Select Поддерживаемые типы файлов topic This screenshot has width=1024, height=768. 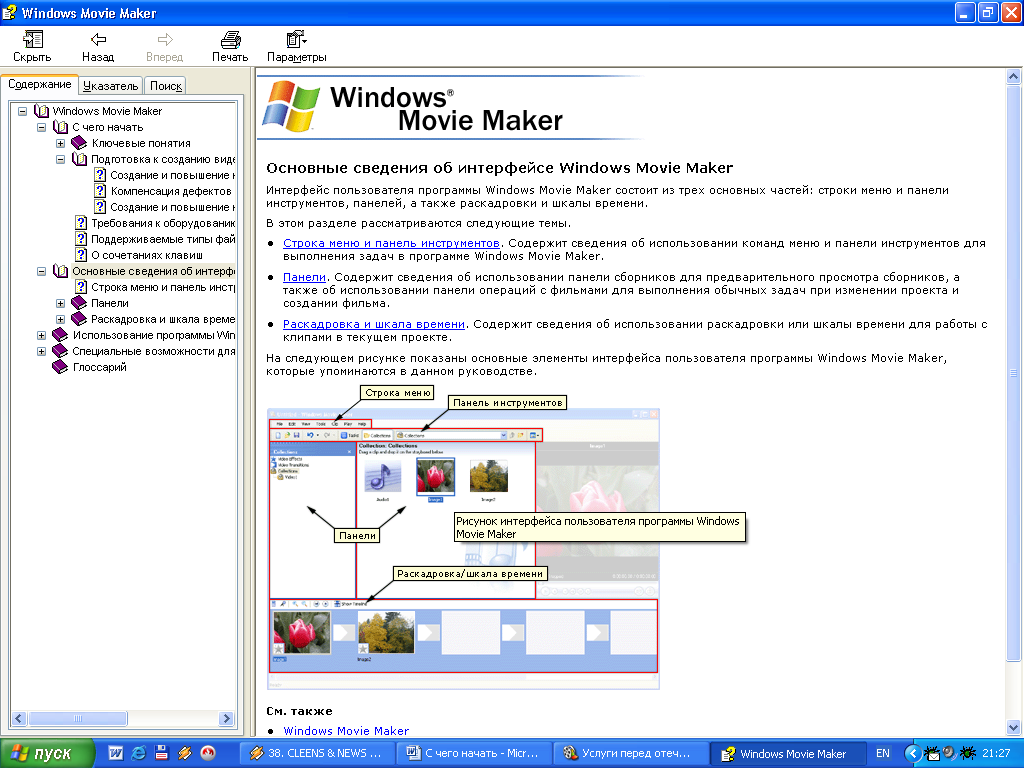pos(163,239)
